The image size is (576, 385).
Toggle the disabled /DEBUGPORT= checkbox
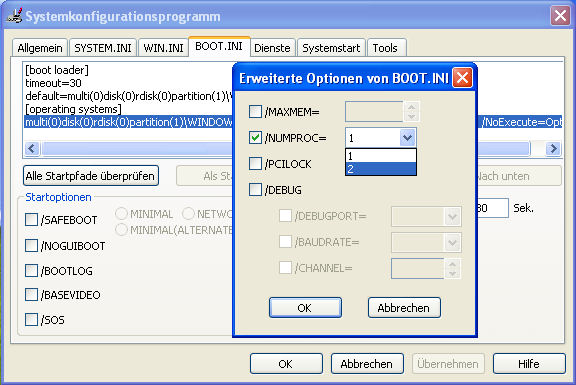click(285, 216)
